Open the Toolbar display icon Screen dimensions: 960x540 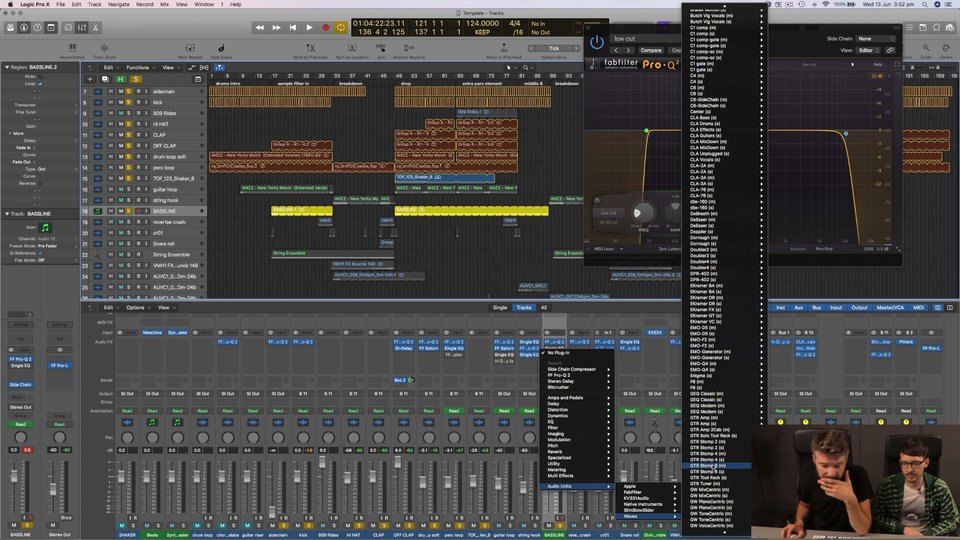pyautogui.click(x=51, y=28)
